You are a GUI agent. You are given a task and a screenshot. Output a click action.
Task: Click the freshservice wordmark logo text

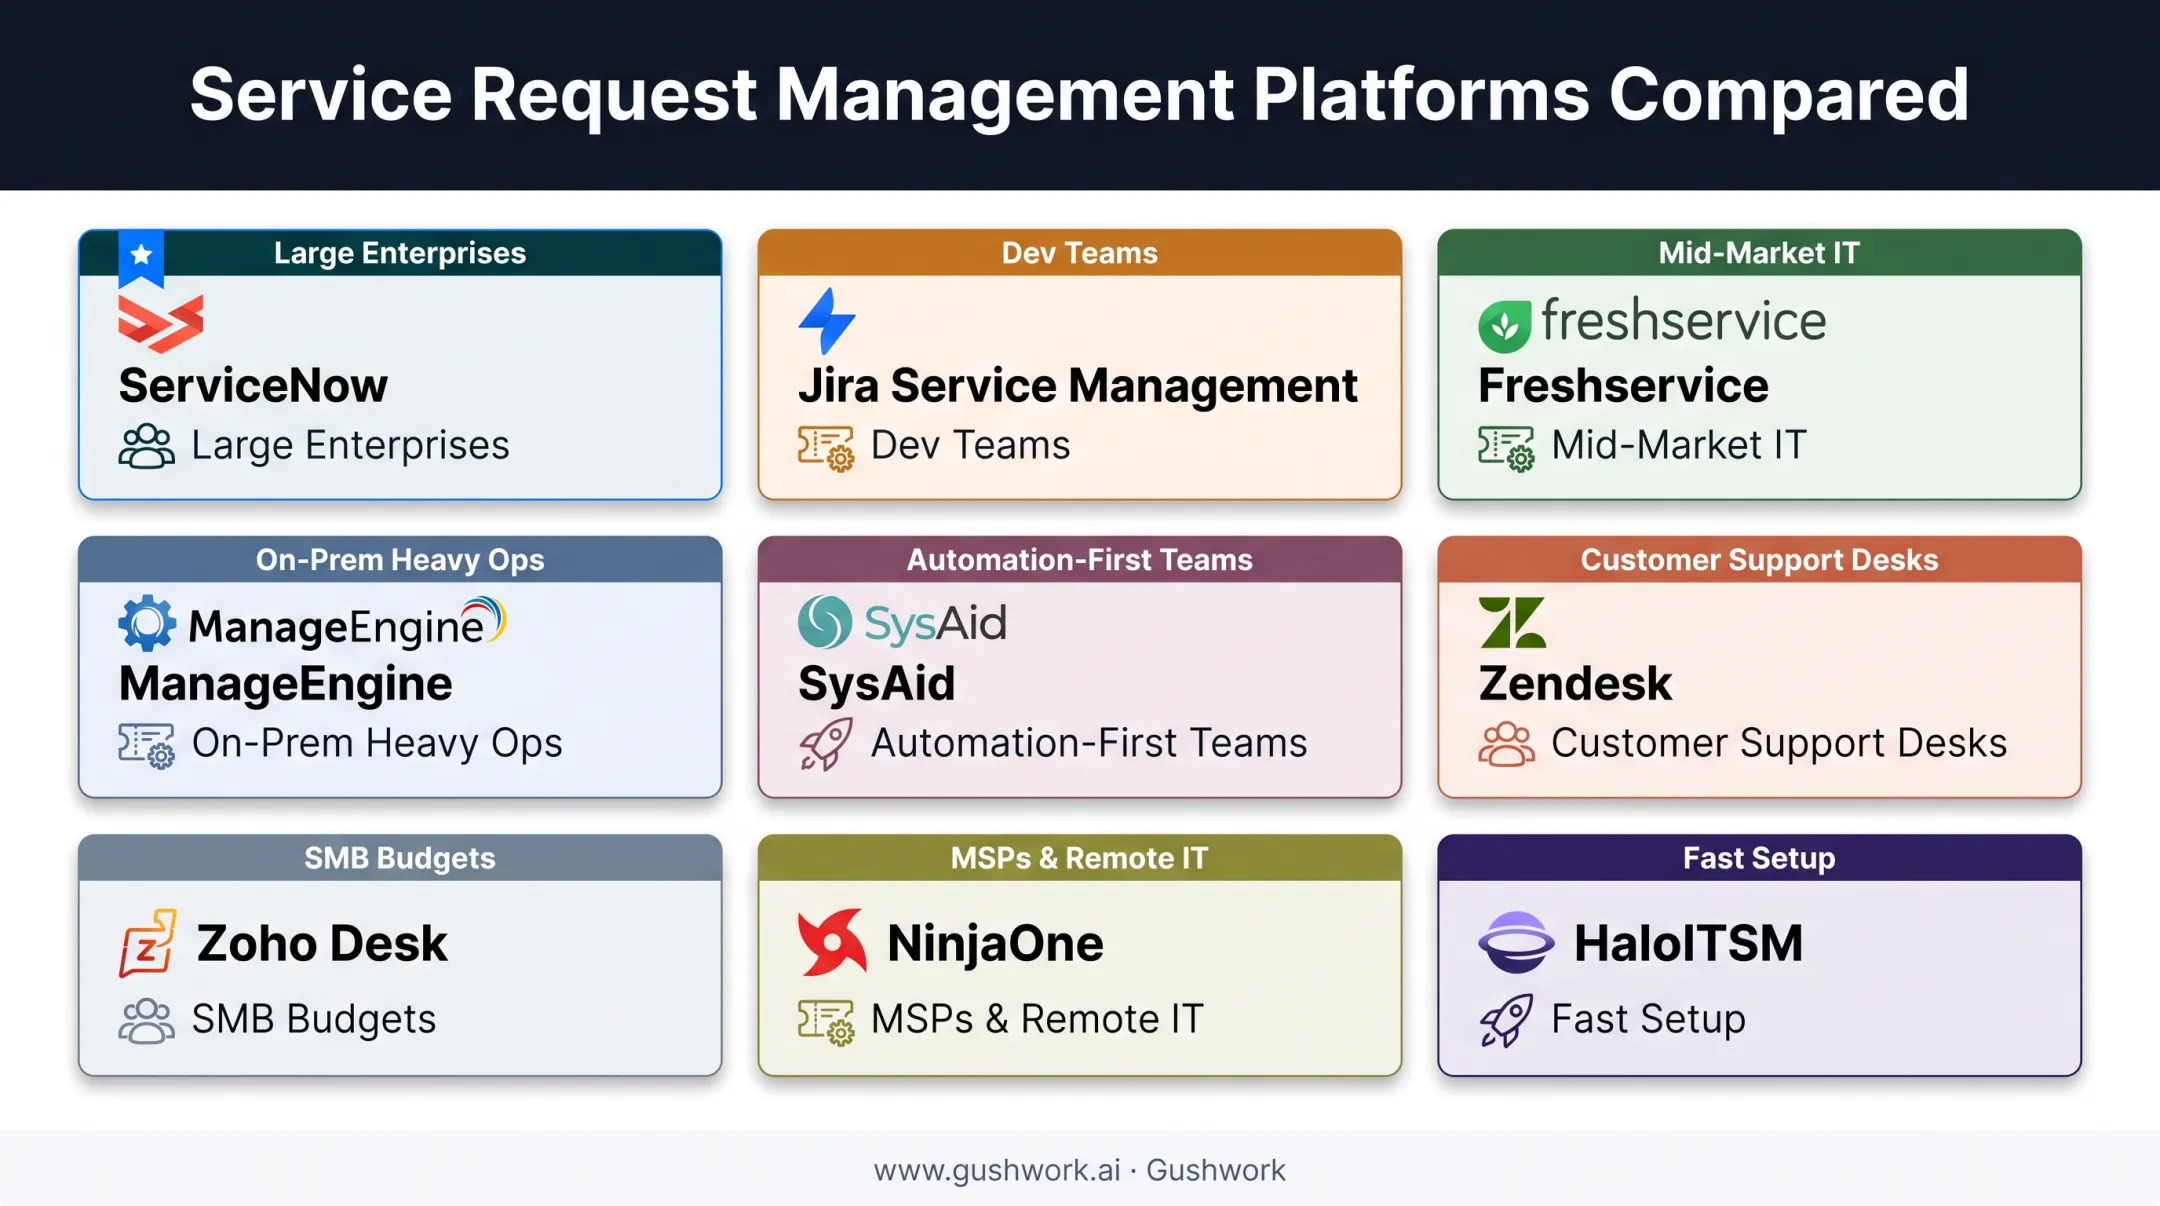1684,321
